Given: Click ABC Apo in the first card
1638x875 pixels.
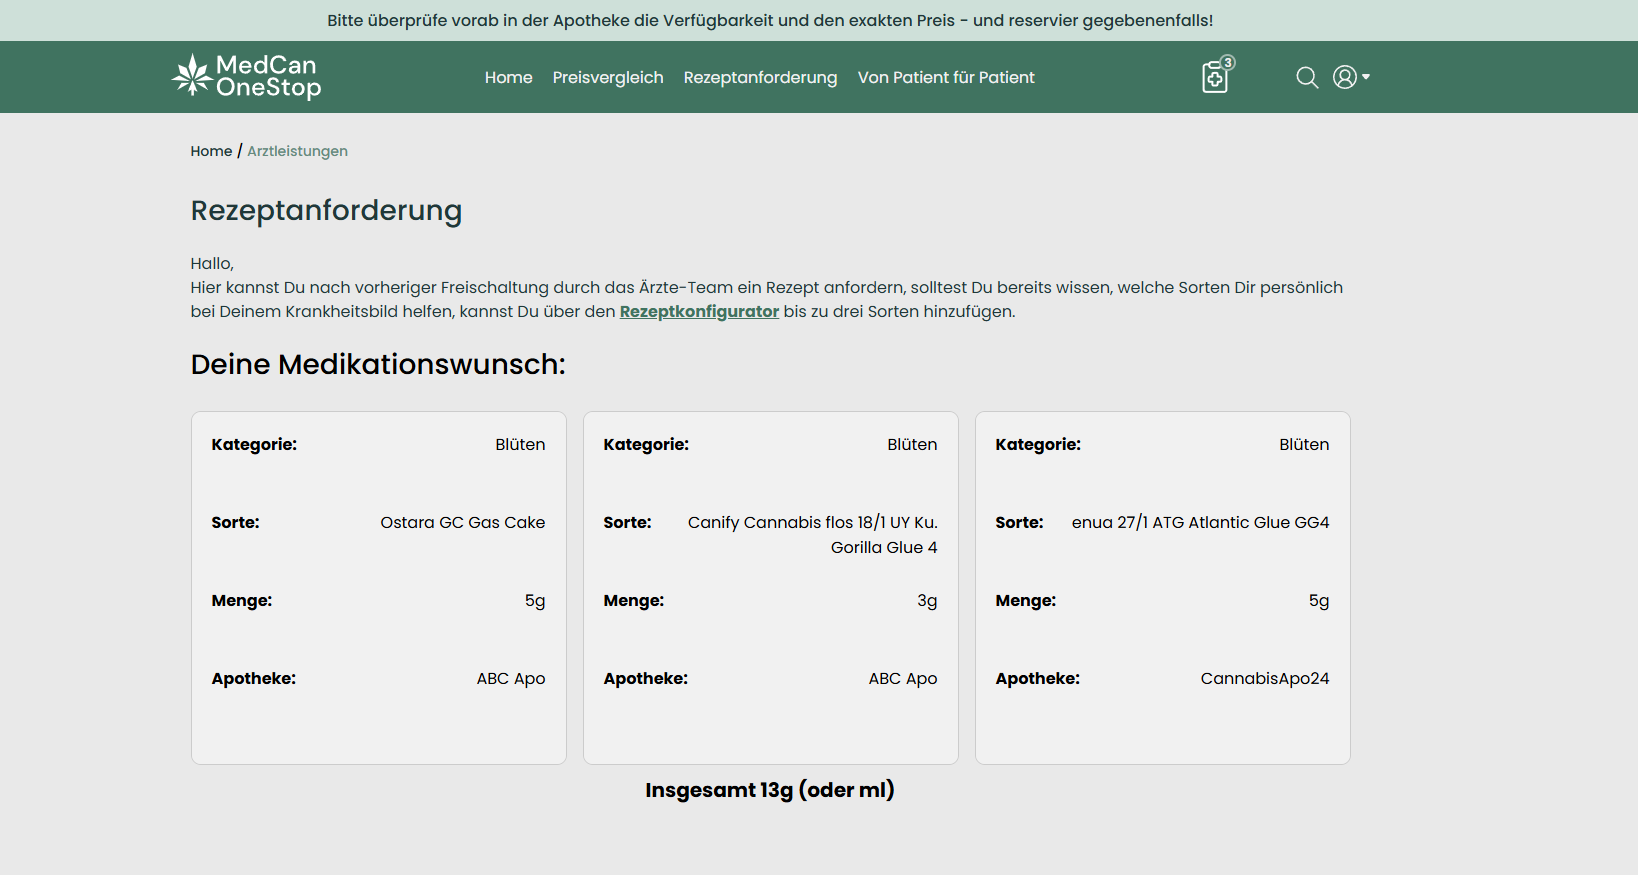Looking at the screenshot, I should pos(510,678).
